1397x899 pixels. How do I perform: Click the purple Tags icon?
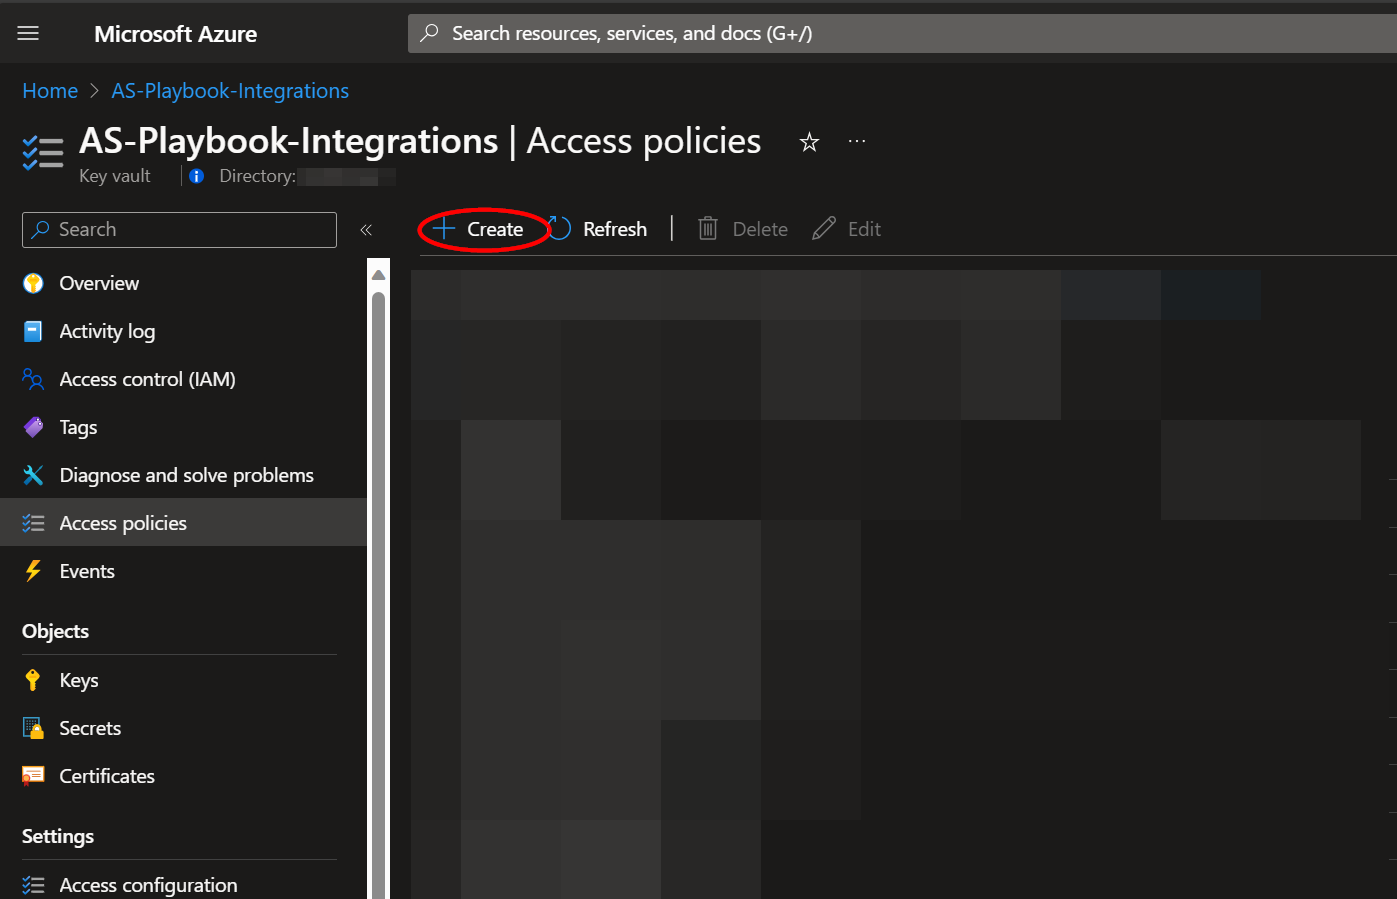point(33,427)
